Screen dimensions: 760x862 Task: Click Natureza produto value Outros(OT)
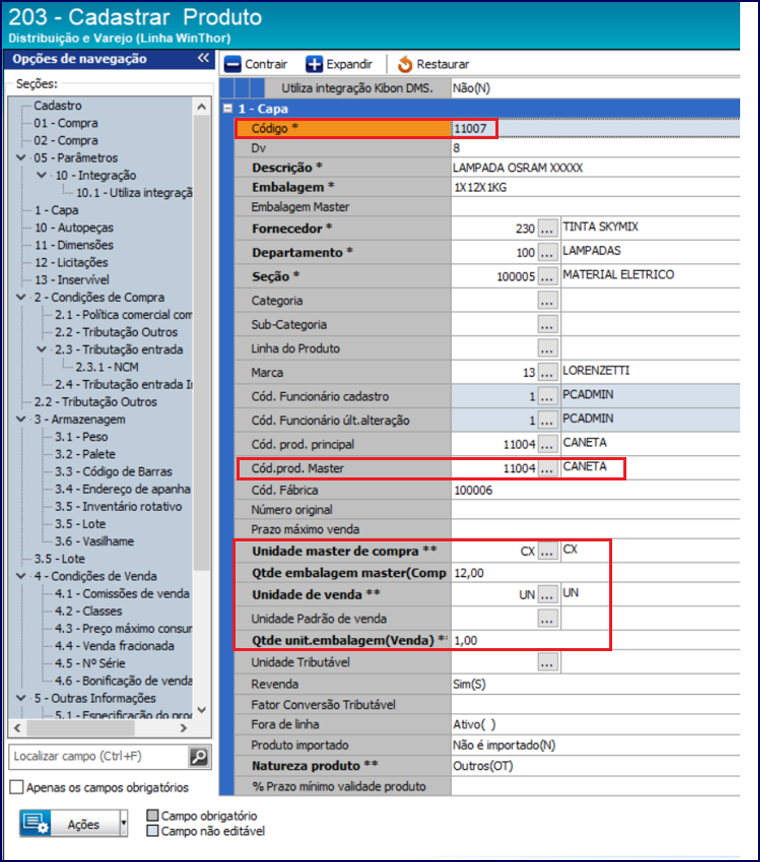596,766
